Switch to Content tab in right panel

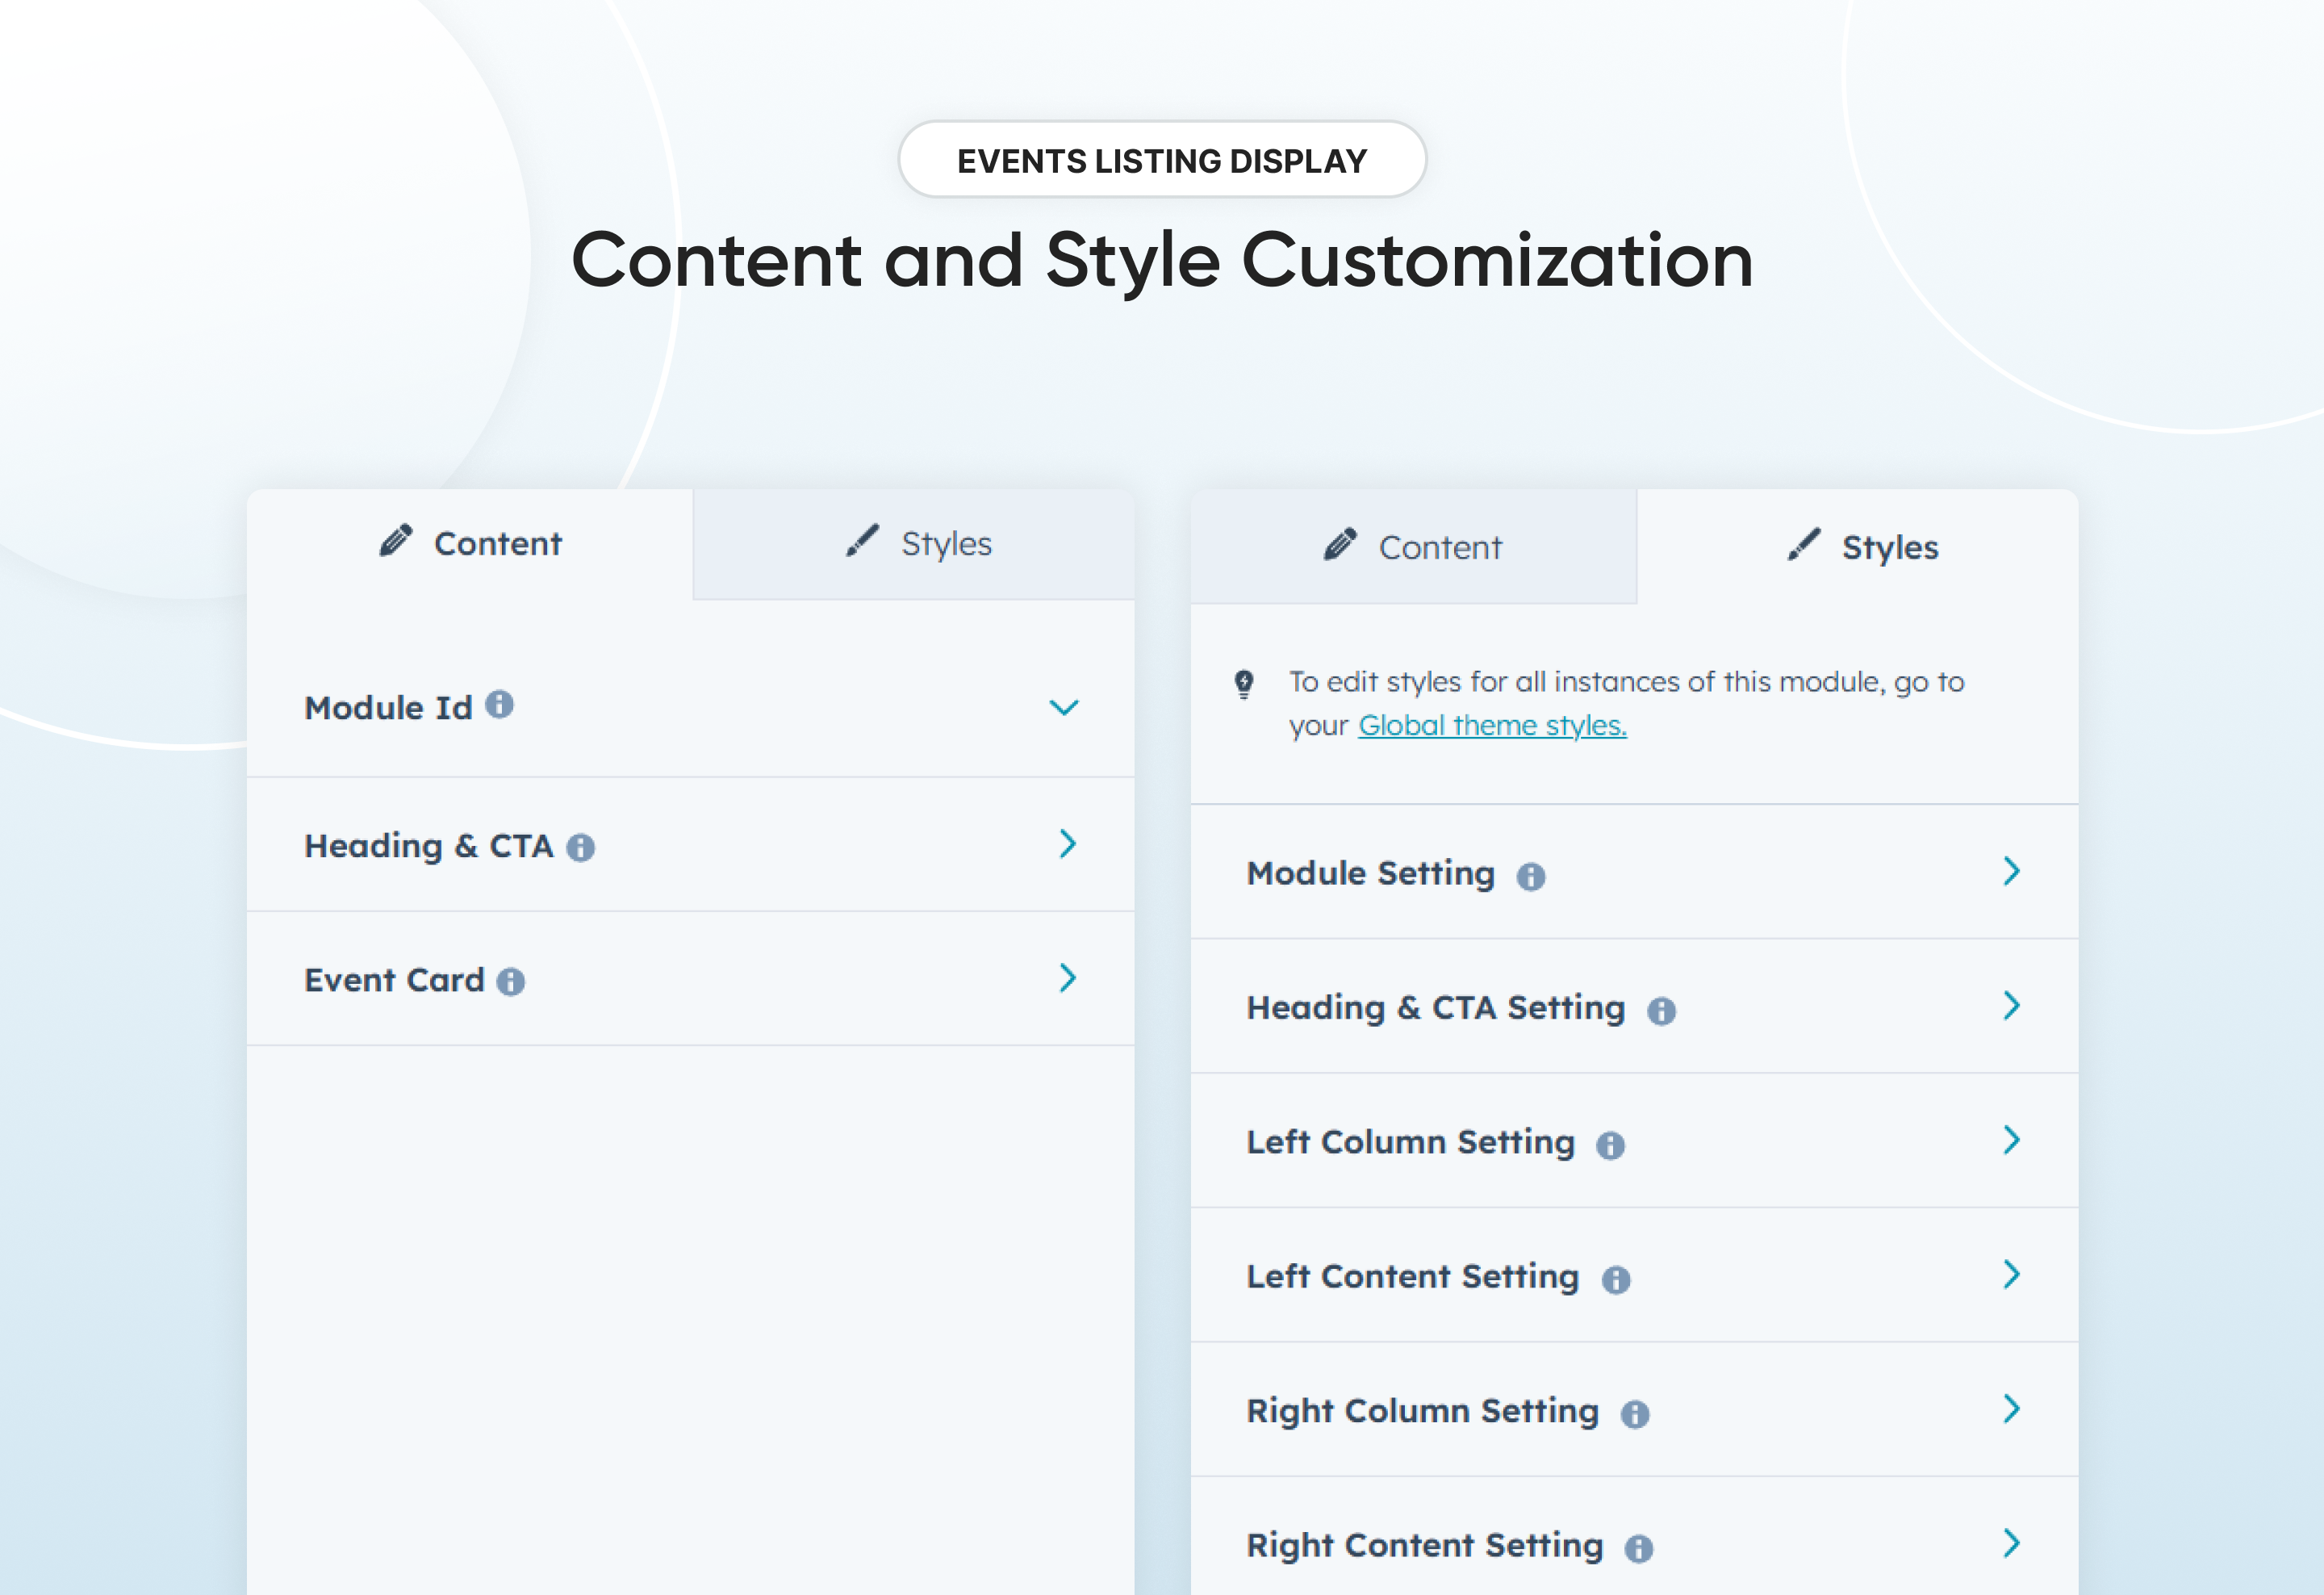tap(1413, 547)
